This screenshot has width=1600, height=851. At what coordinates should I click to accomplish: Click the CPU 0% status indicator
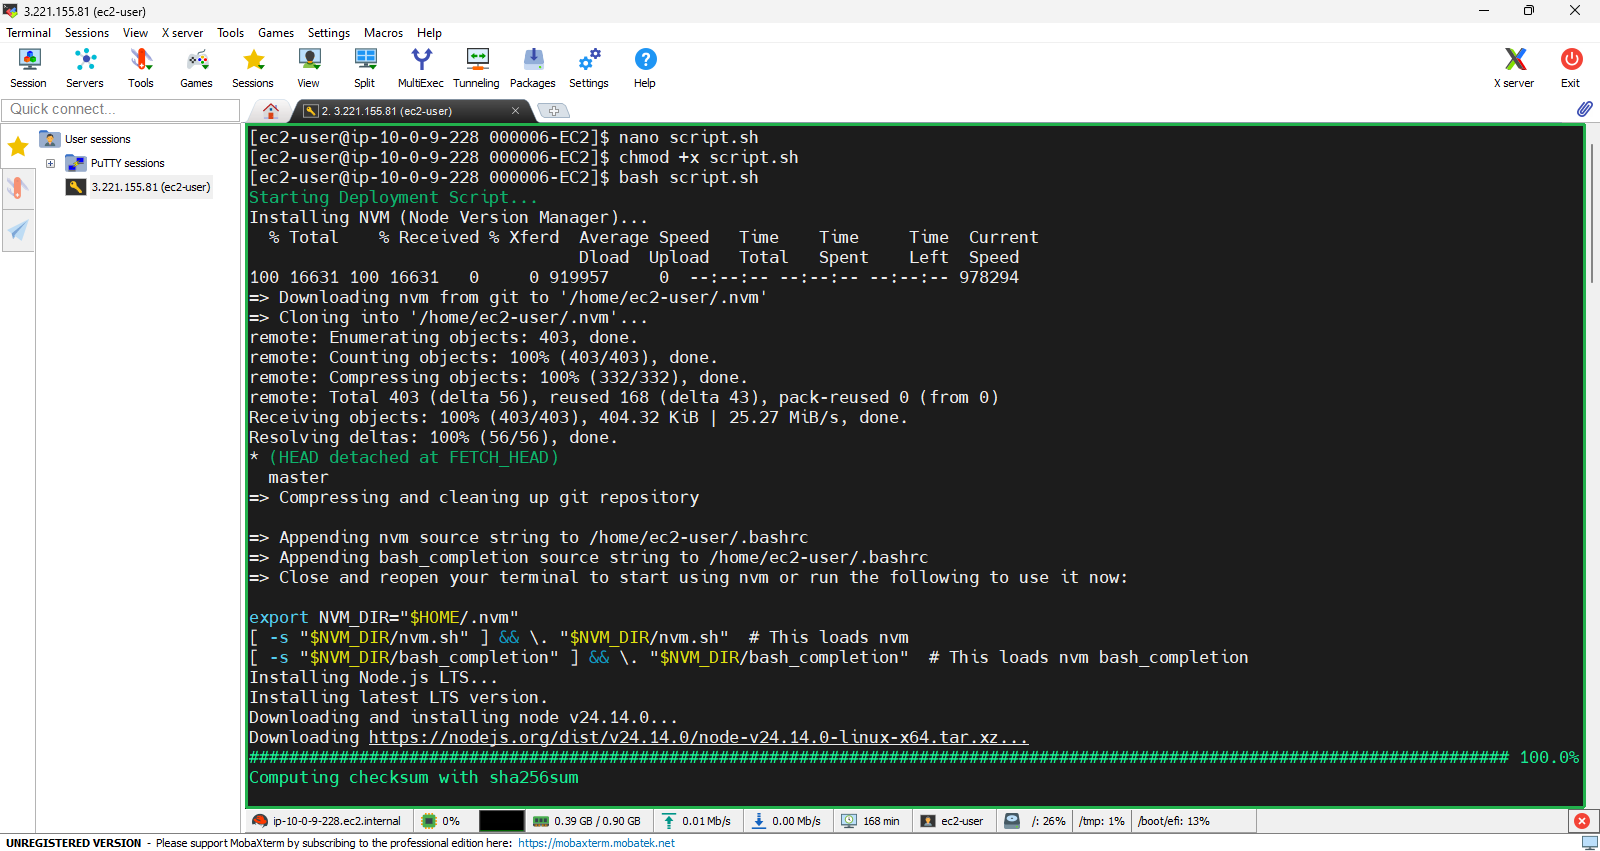(441, 821)
